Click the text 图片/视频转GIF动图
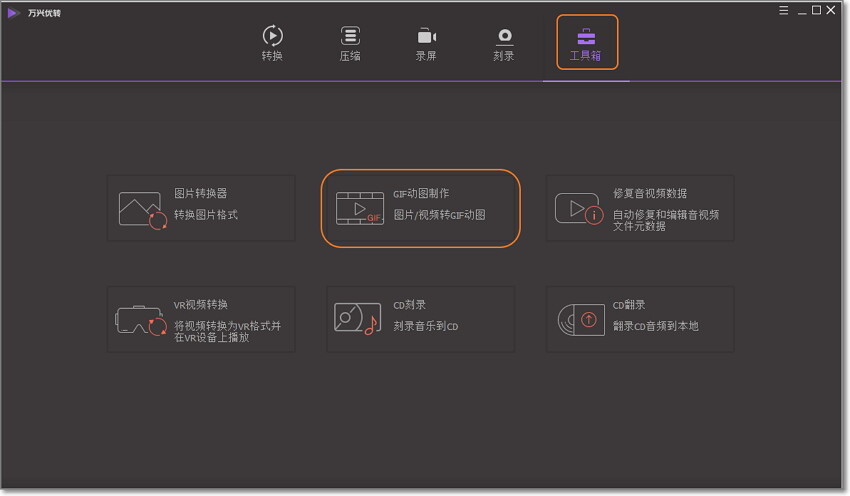This screenshot has width=850, height=496. tap(440, 215)
